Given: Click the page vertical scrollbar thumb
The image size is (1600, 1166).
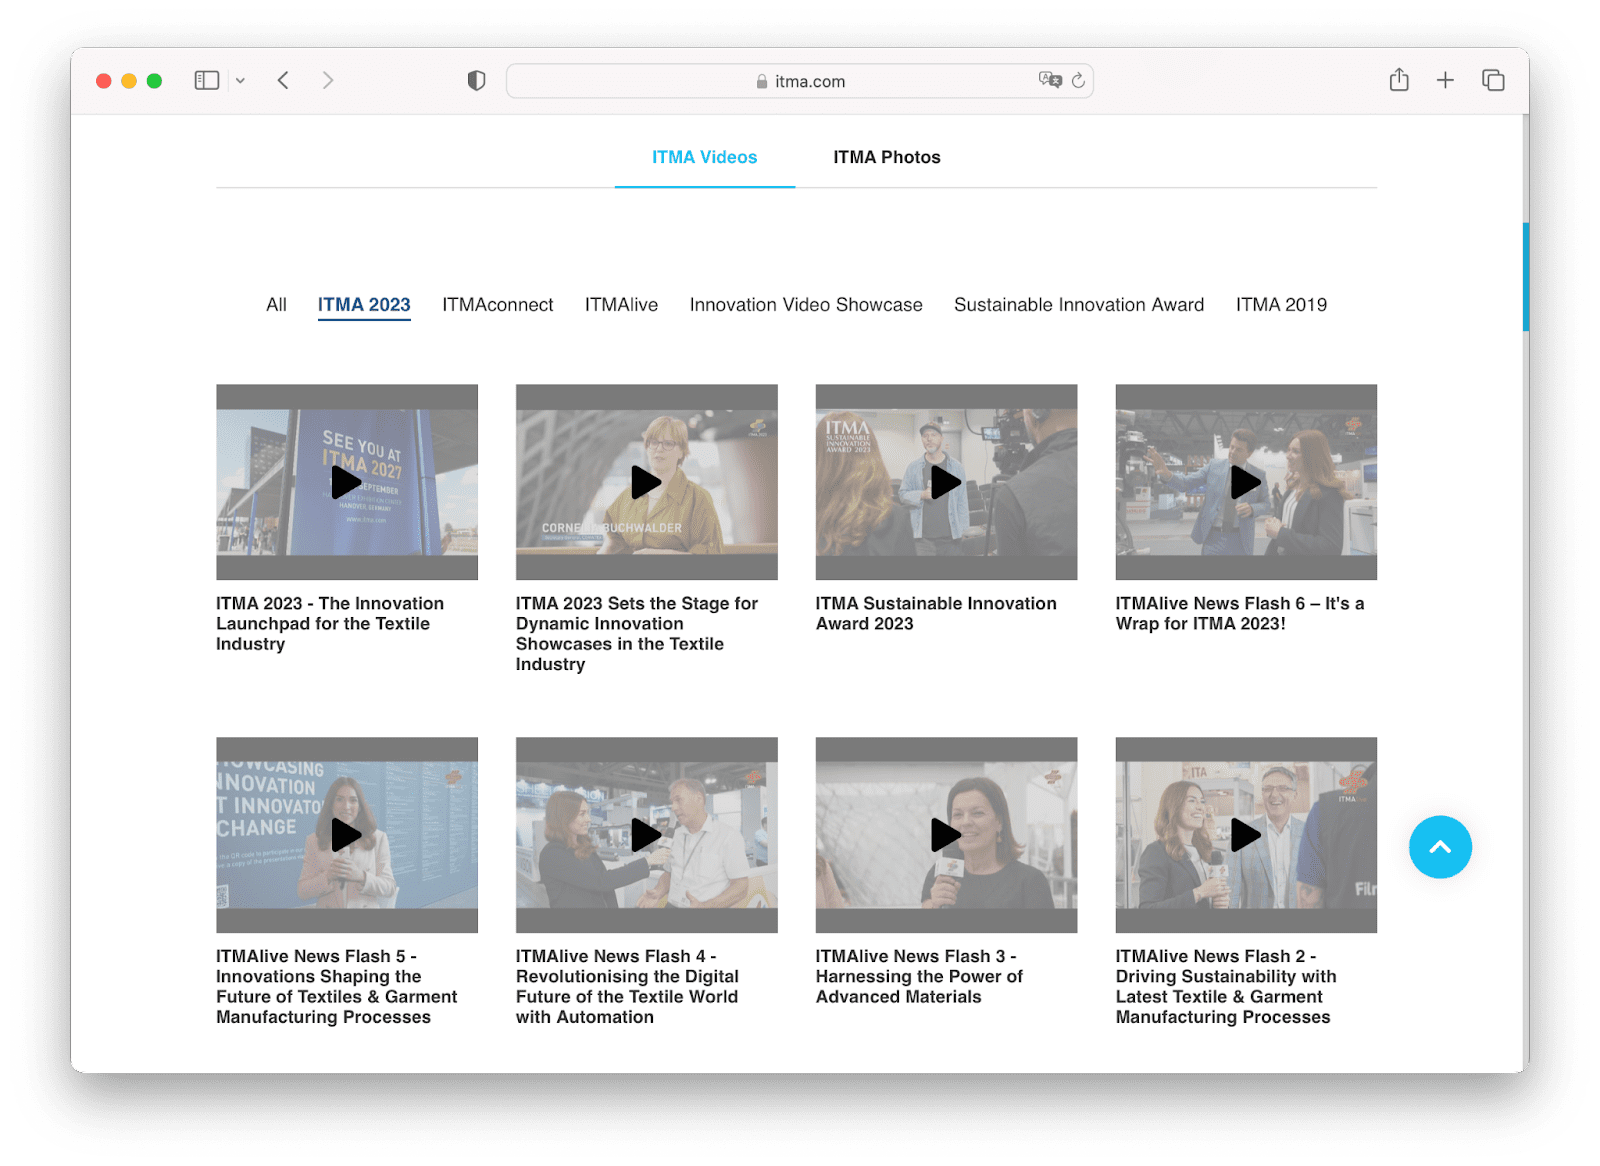Looking at the screenshot, I should click(x=1526, y=277).
